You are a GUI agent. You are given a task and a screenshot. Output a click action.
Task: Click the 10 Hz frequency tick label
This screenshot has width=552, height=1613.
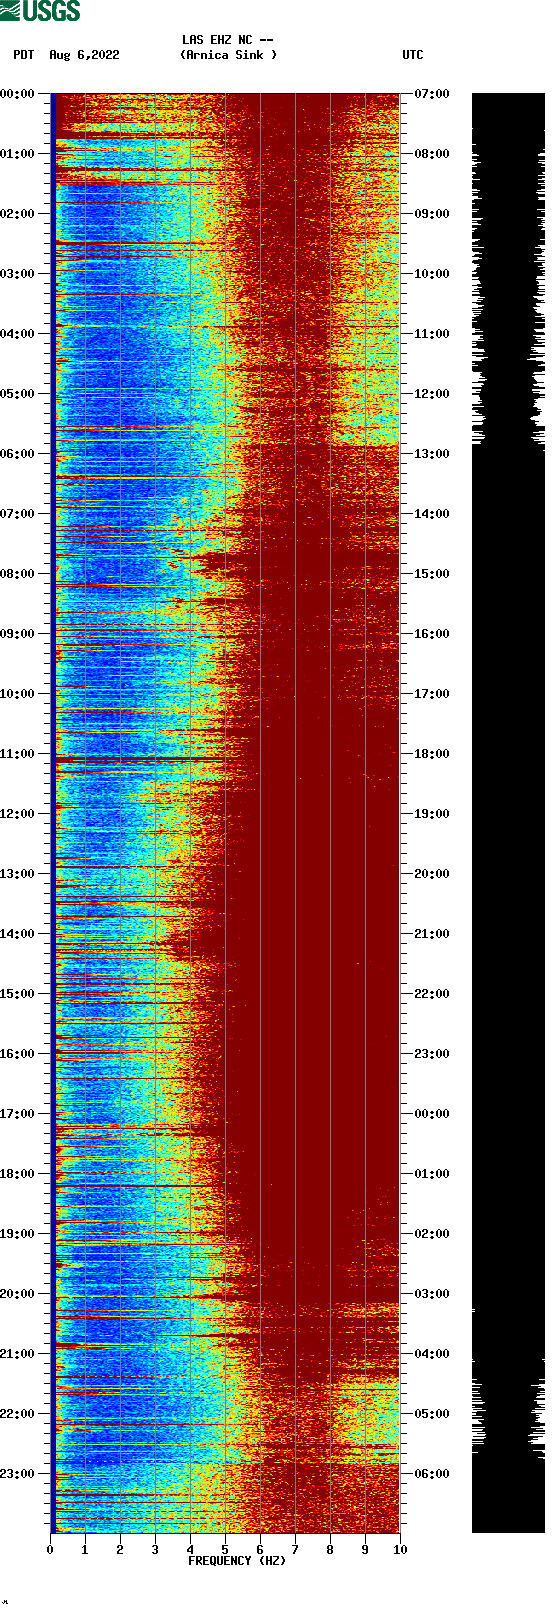click(x=400, y=1550)
